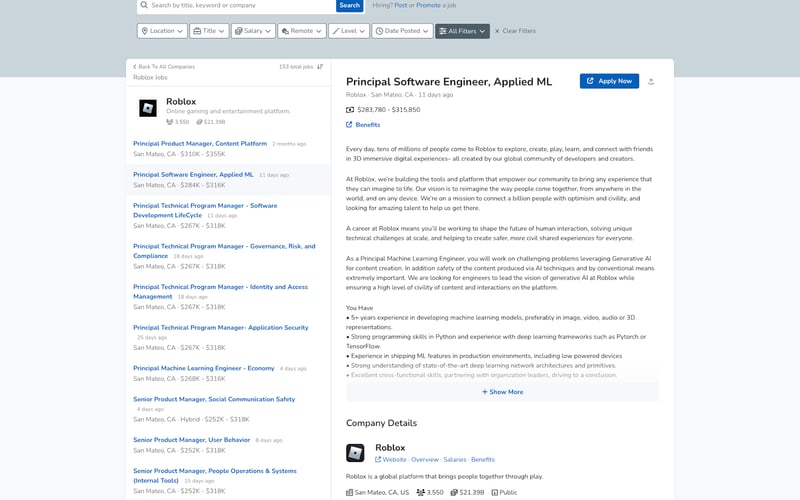Open company Overview link

point(425,459)
